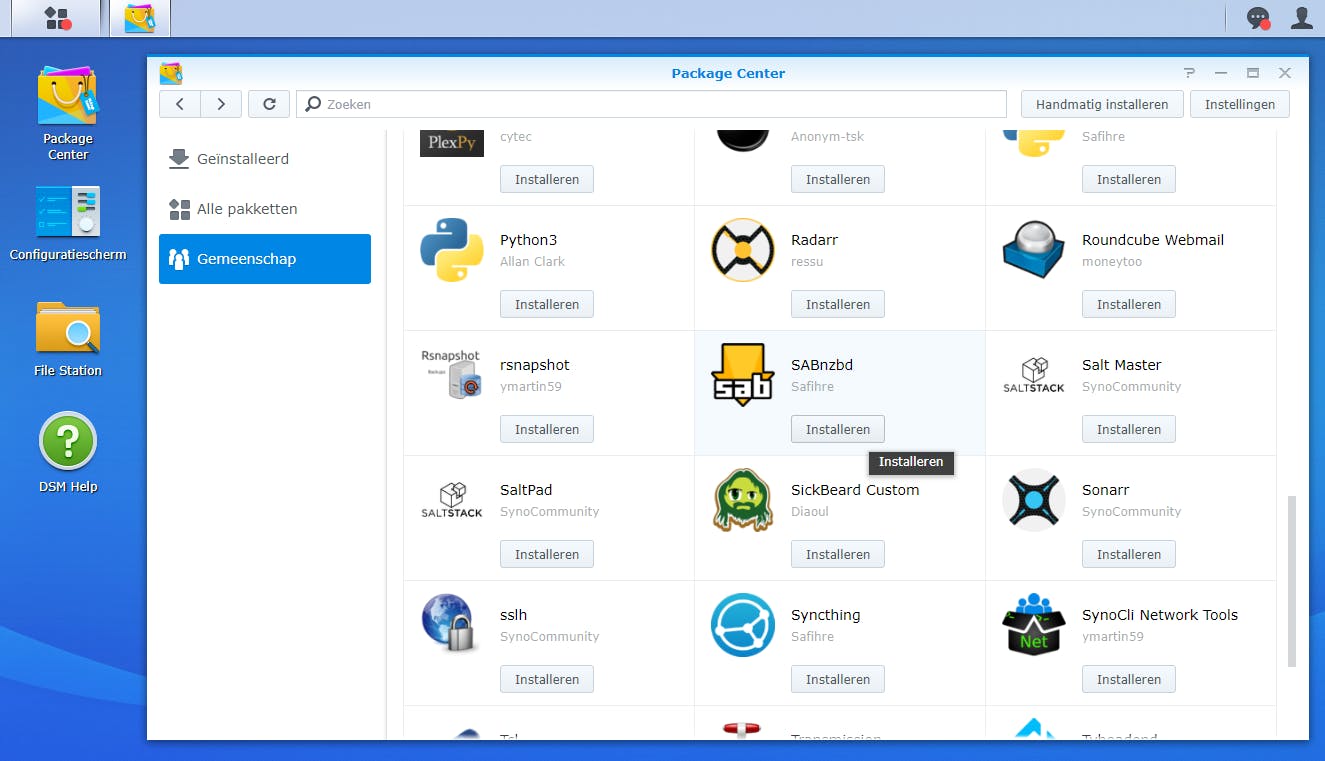Install the sslh package
The image size is (1325, 761).
547,679
